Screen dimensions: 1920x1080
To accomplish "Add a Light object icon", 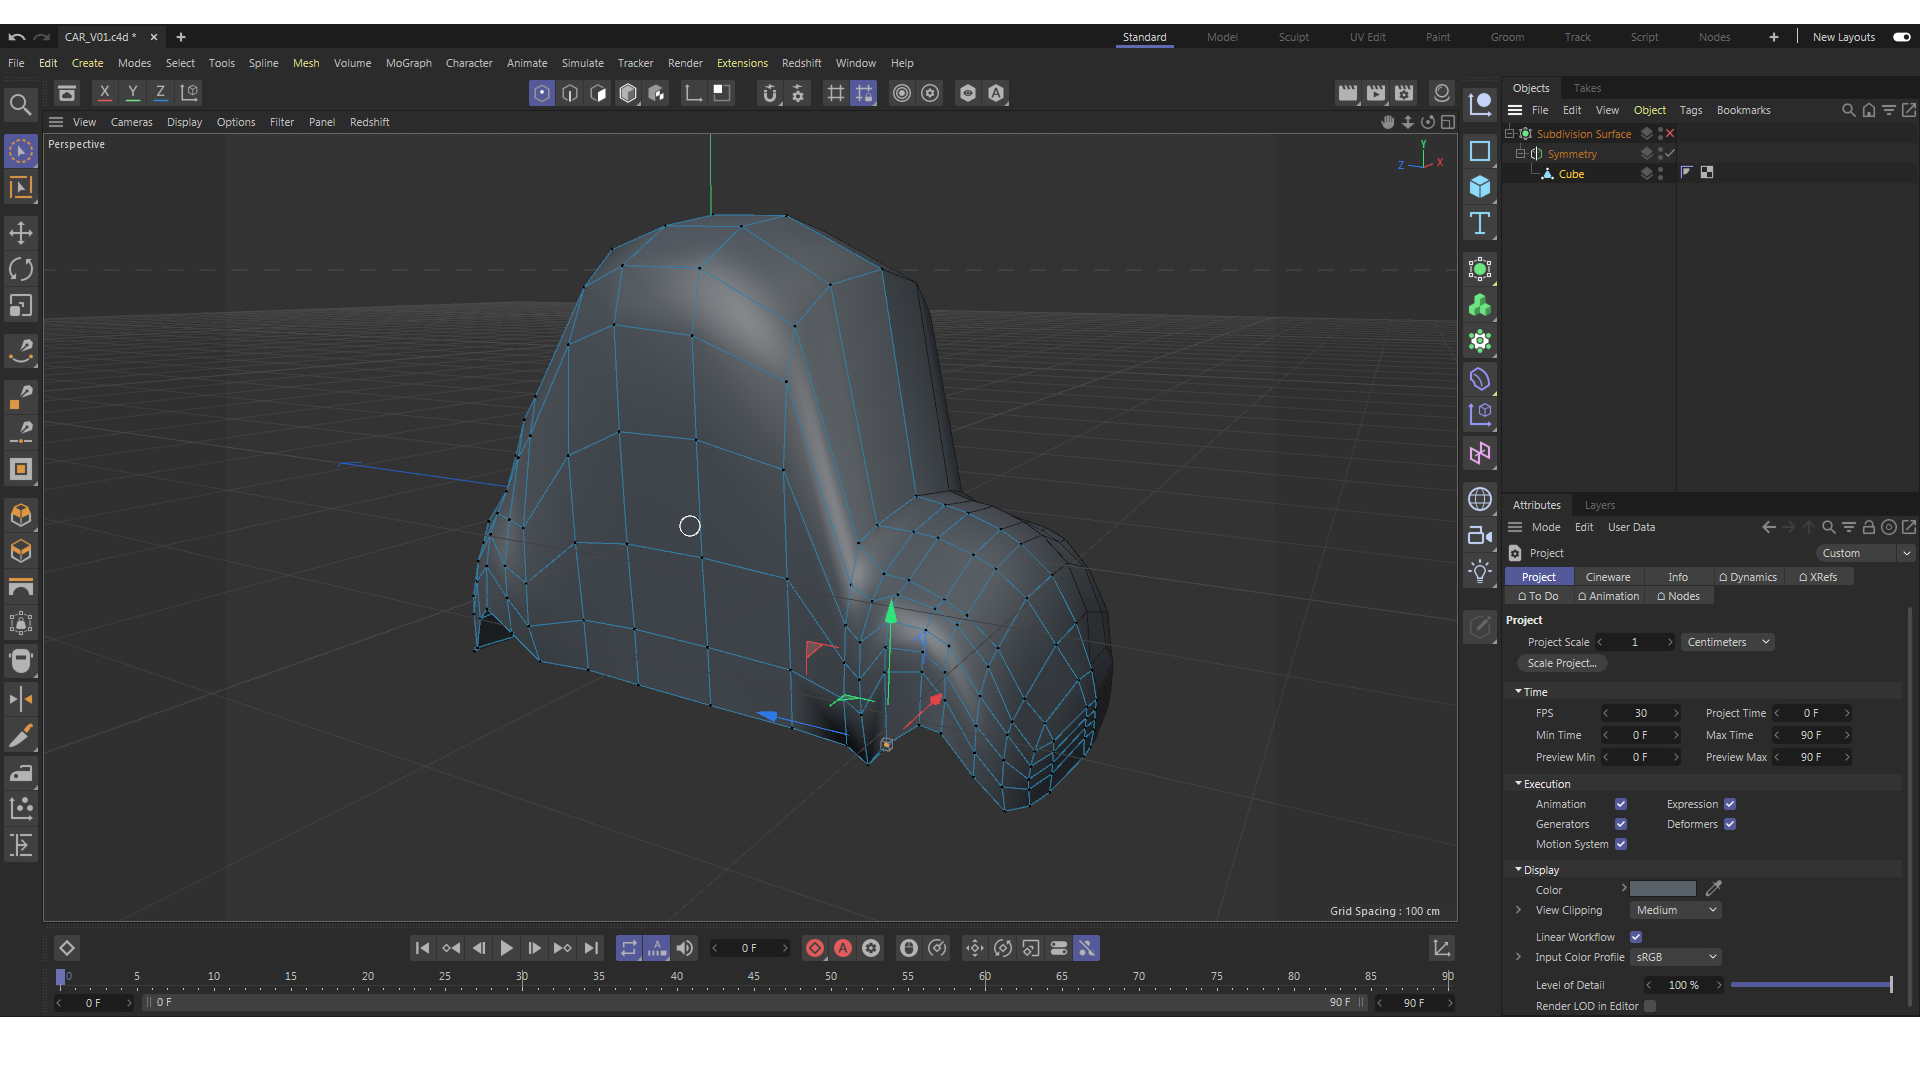I will coord(1480,571).
